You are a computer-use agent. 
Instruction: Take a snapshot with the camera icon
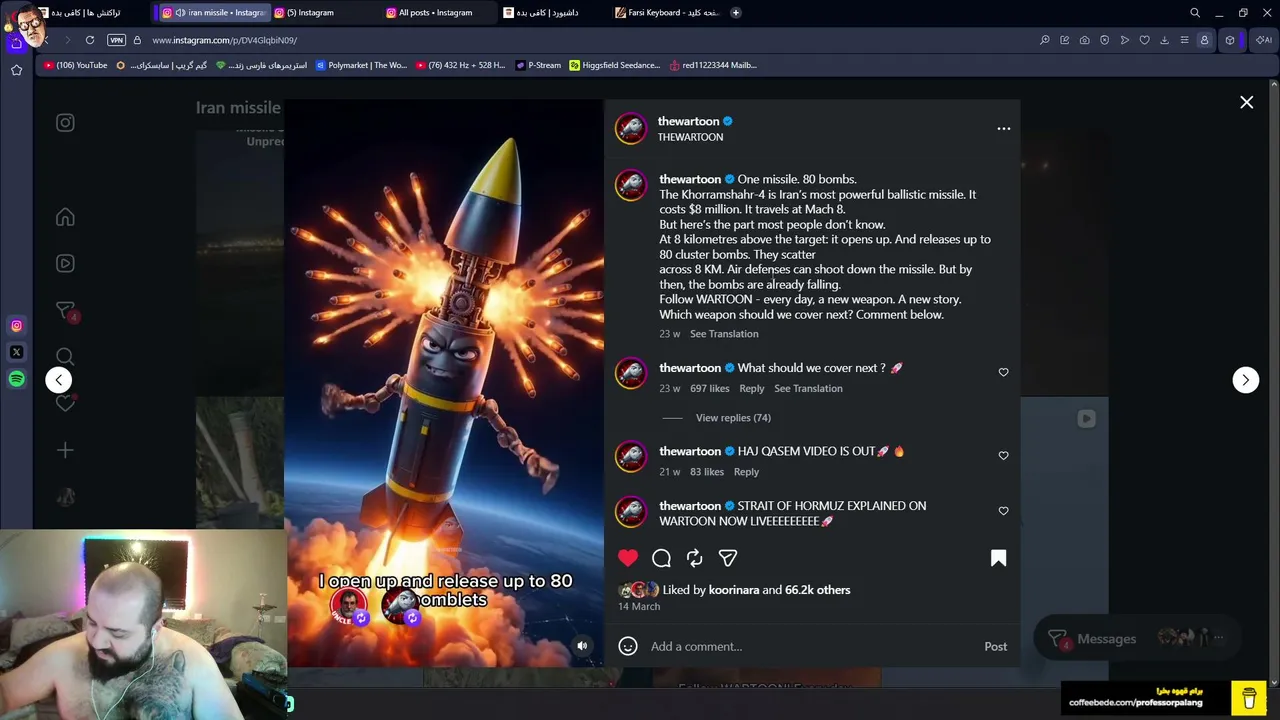click(1085, 40)
